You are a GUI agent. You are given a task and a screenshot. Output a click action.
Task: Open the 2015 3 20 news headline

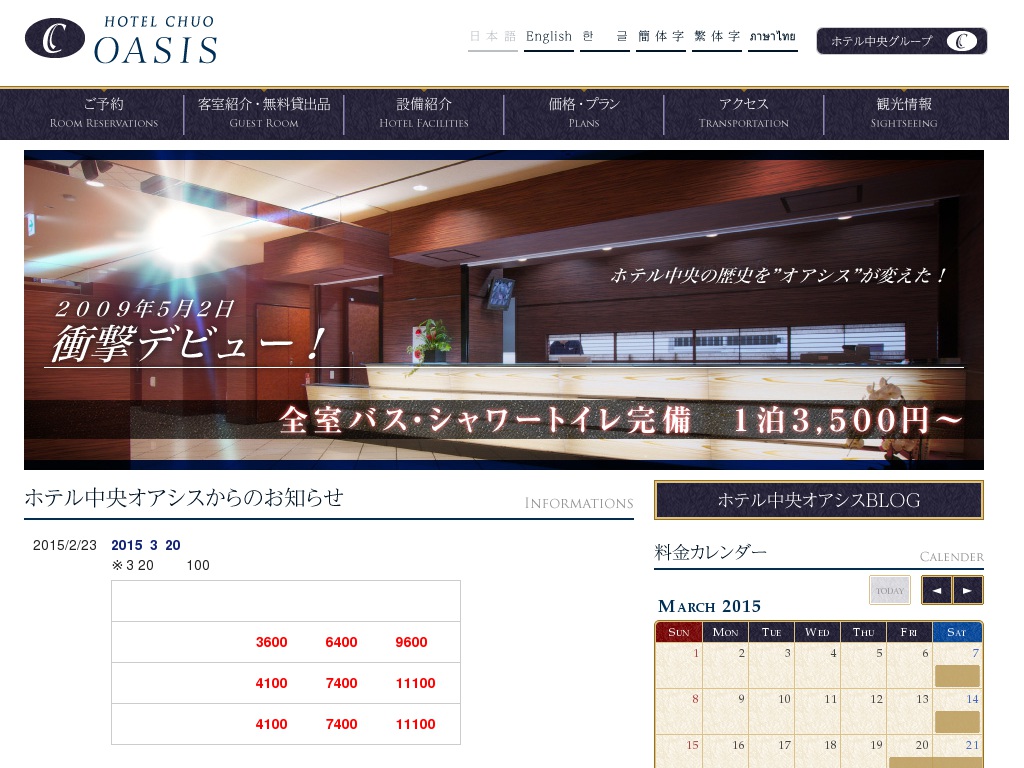[146, 545]
